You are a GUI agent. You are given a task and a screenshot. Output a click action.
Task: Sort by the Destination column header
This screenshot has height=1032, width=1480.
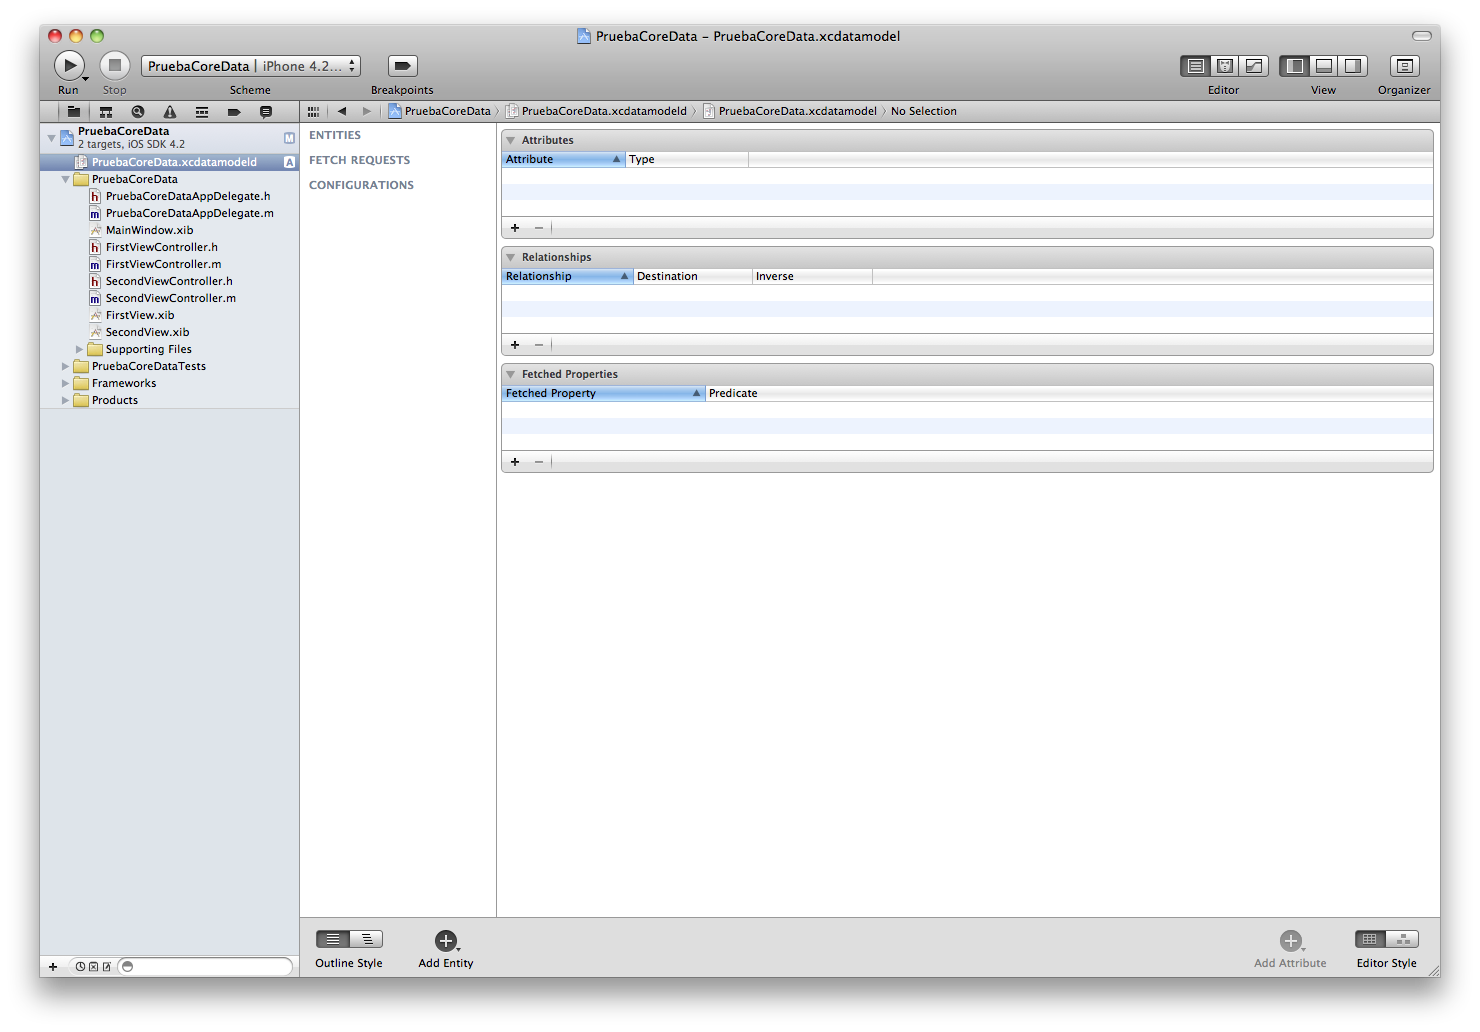point(693,277)
